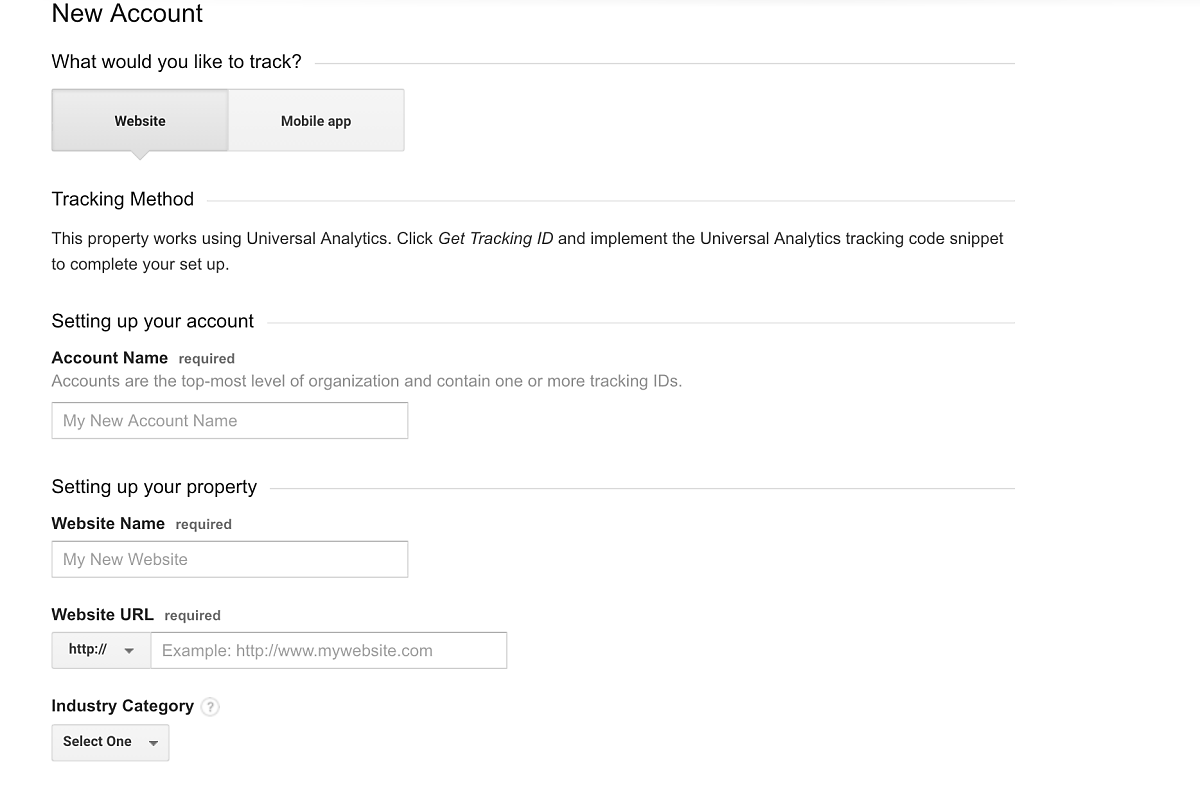Click the 'What would you like to track?' heading
The image size is (1200, 791).
coord(176,62)
